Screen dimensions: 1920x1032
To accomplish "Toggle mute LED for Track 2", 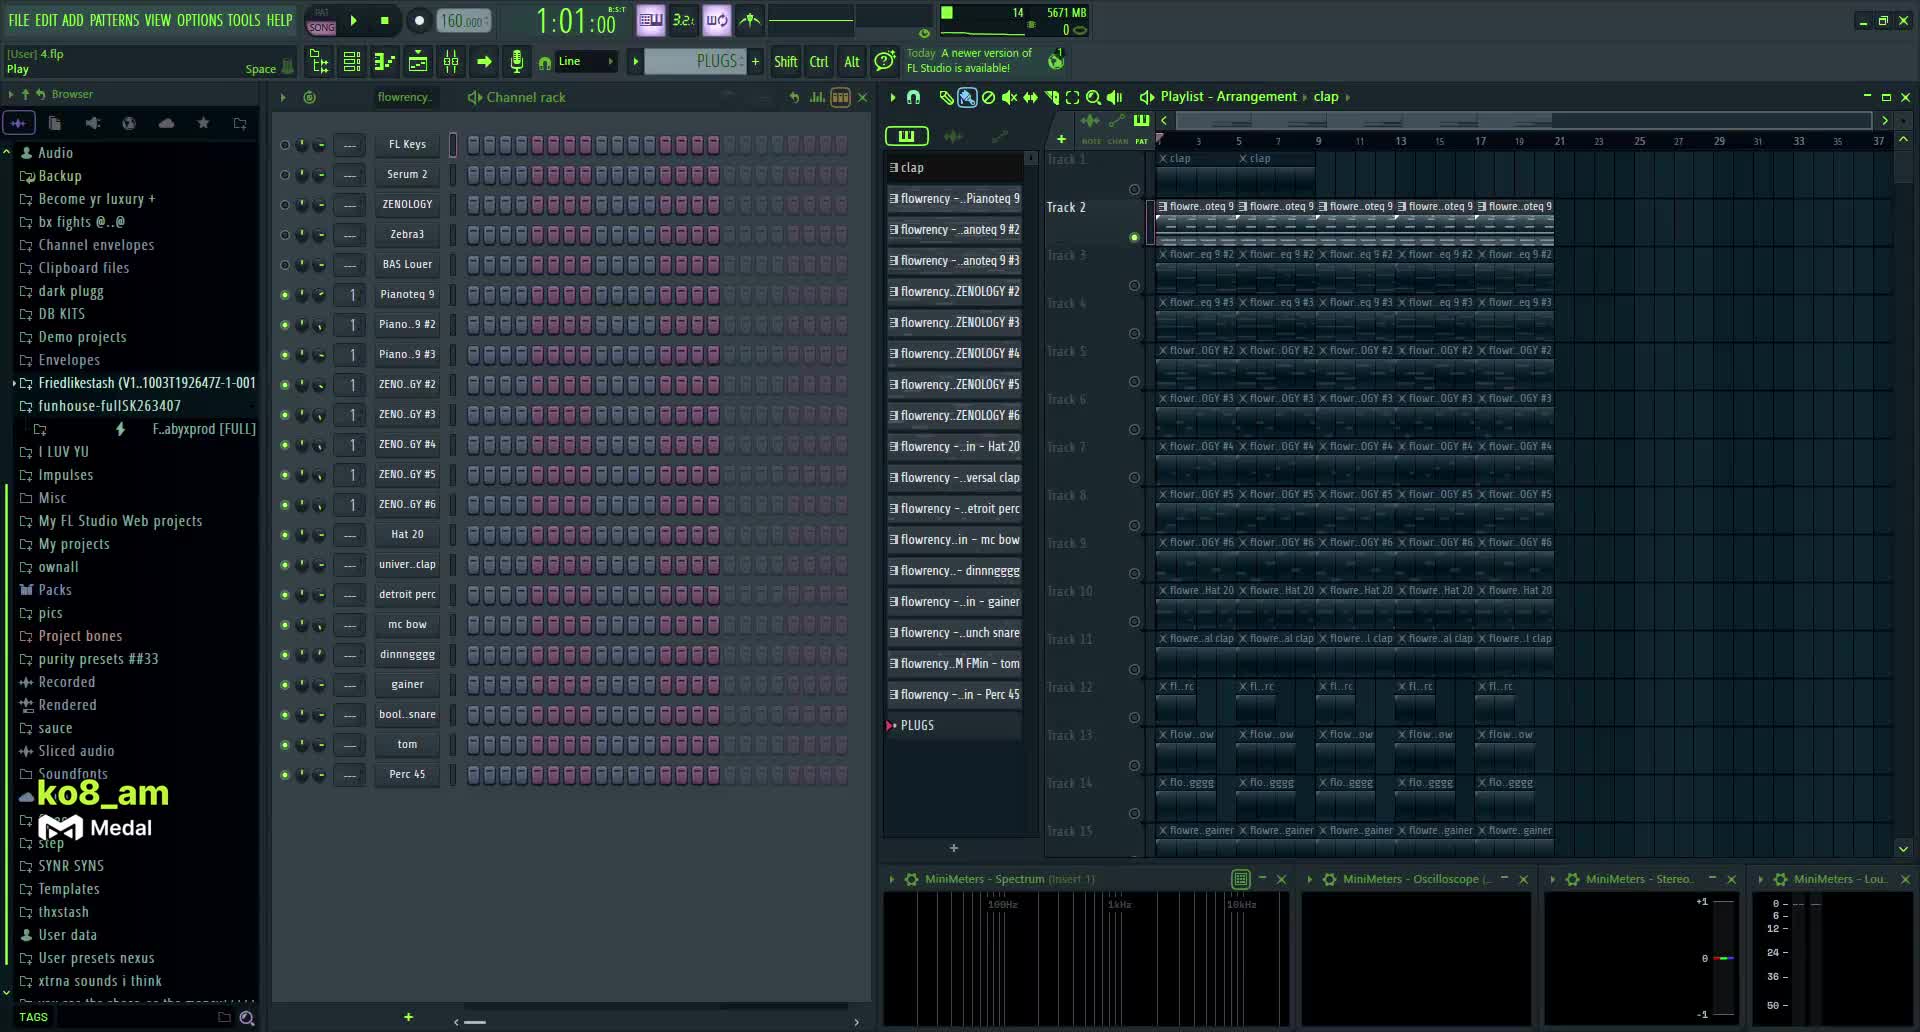I will pyautogui.click(x=1134, y=238).
